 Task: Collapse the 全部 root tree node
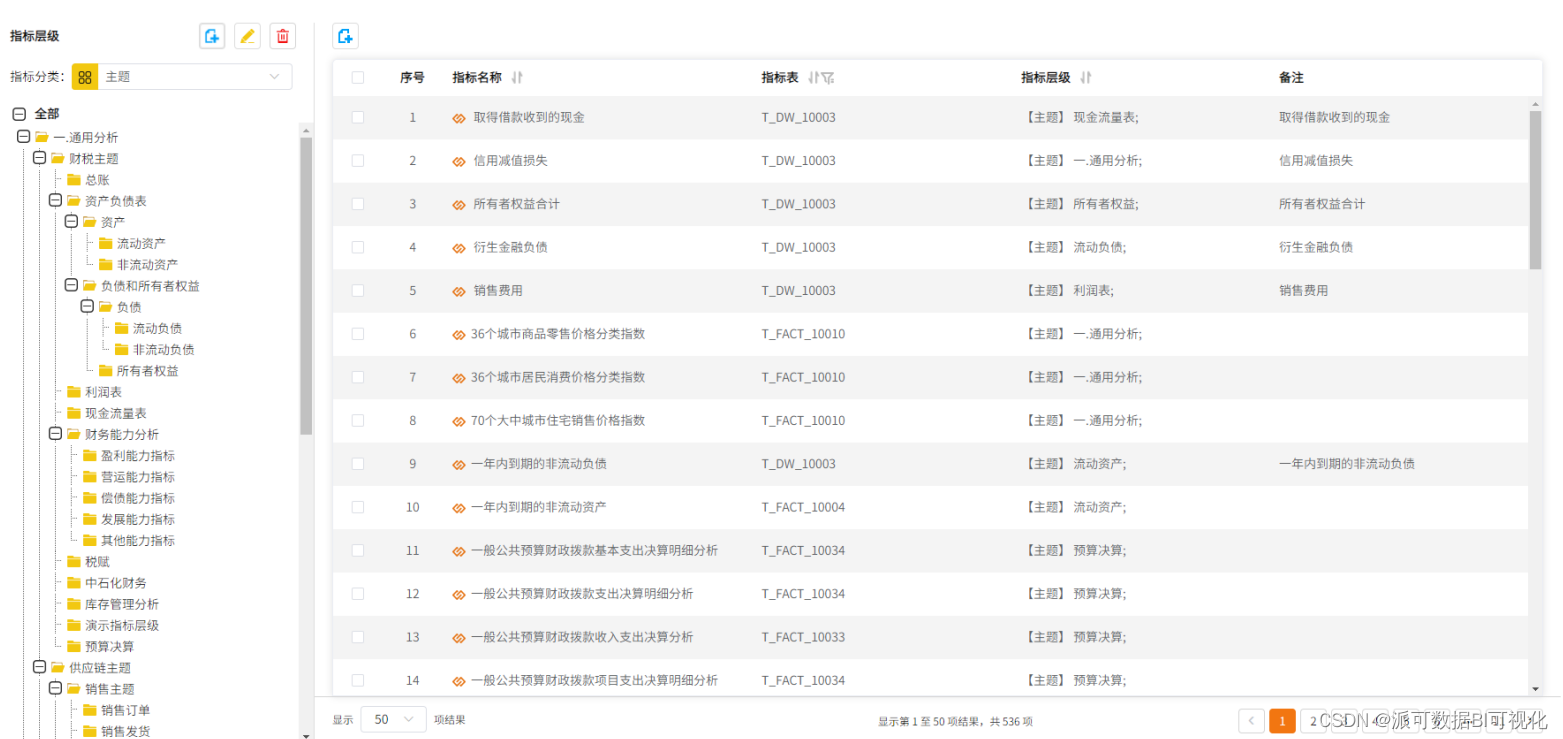tap(19, 114)
